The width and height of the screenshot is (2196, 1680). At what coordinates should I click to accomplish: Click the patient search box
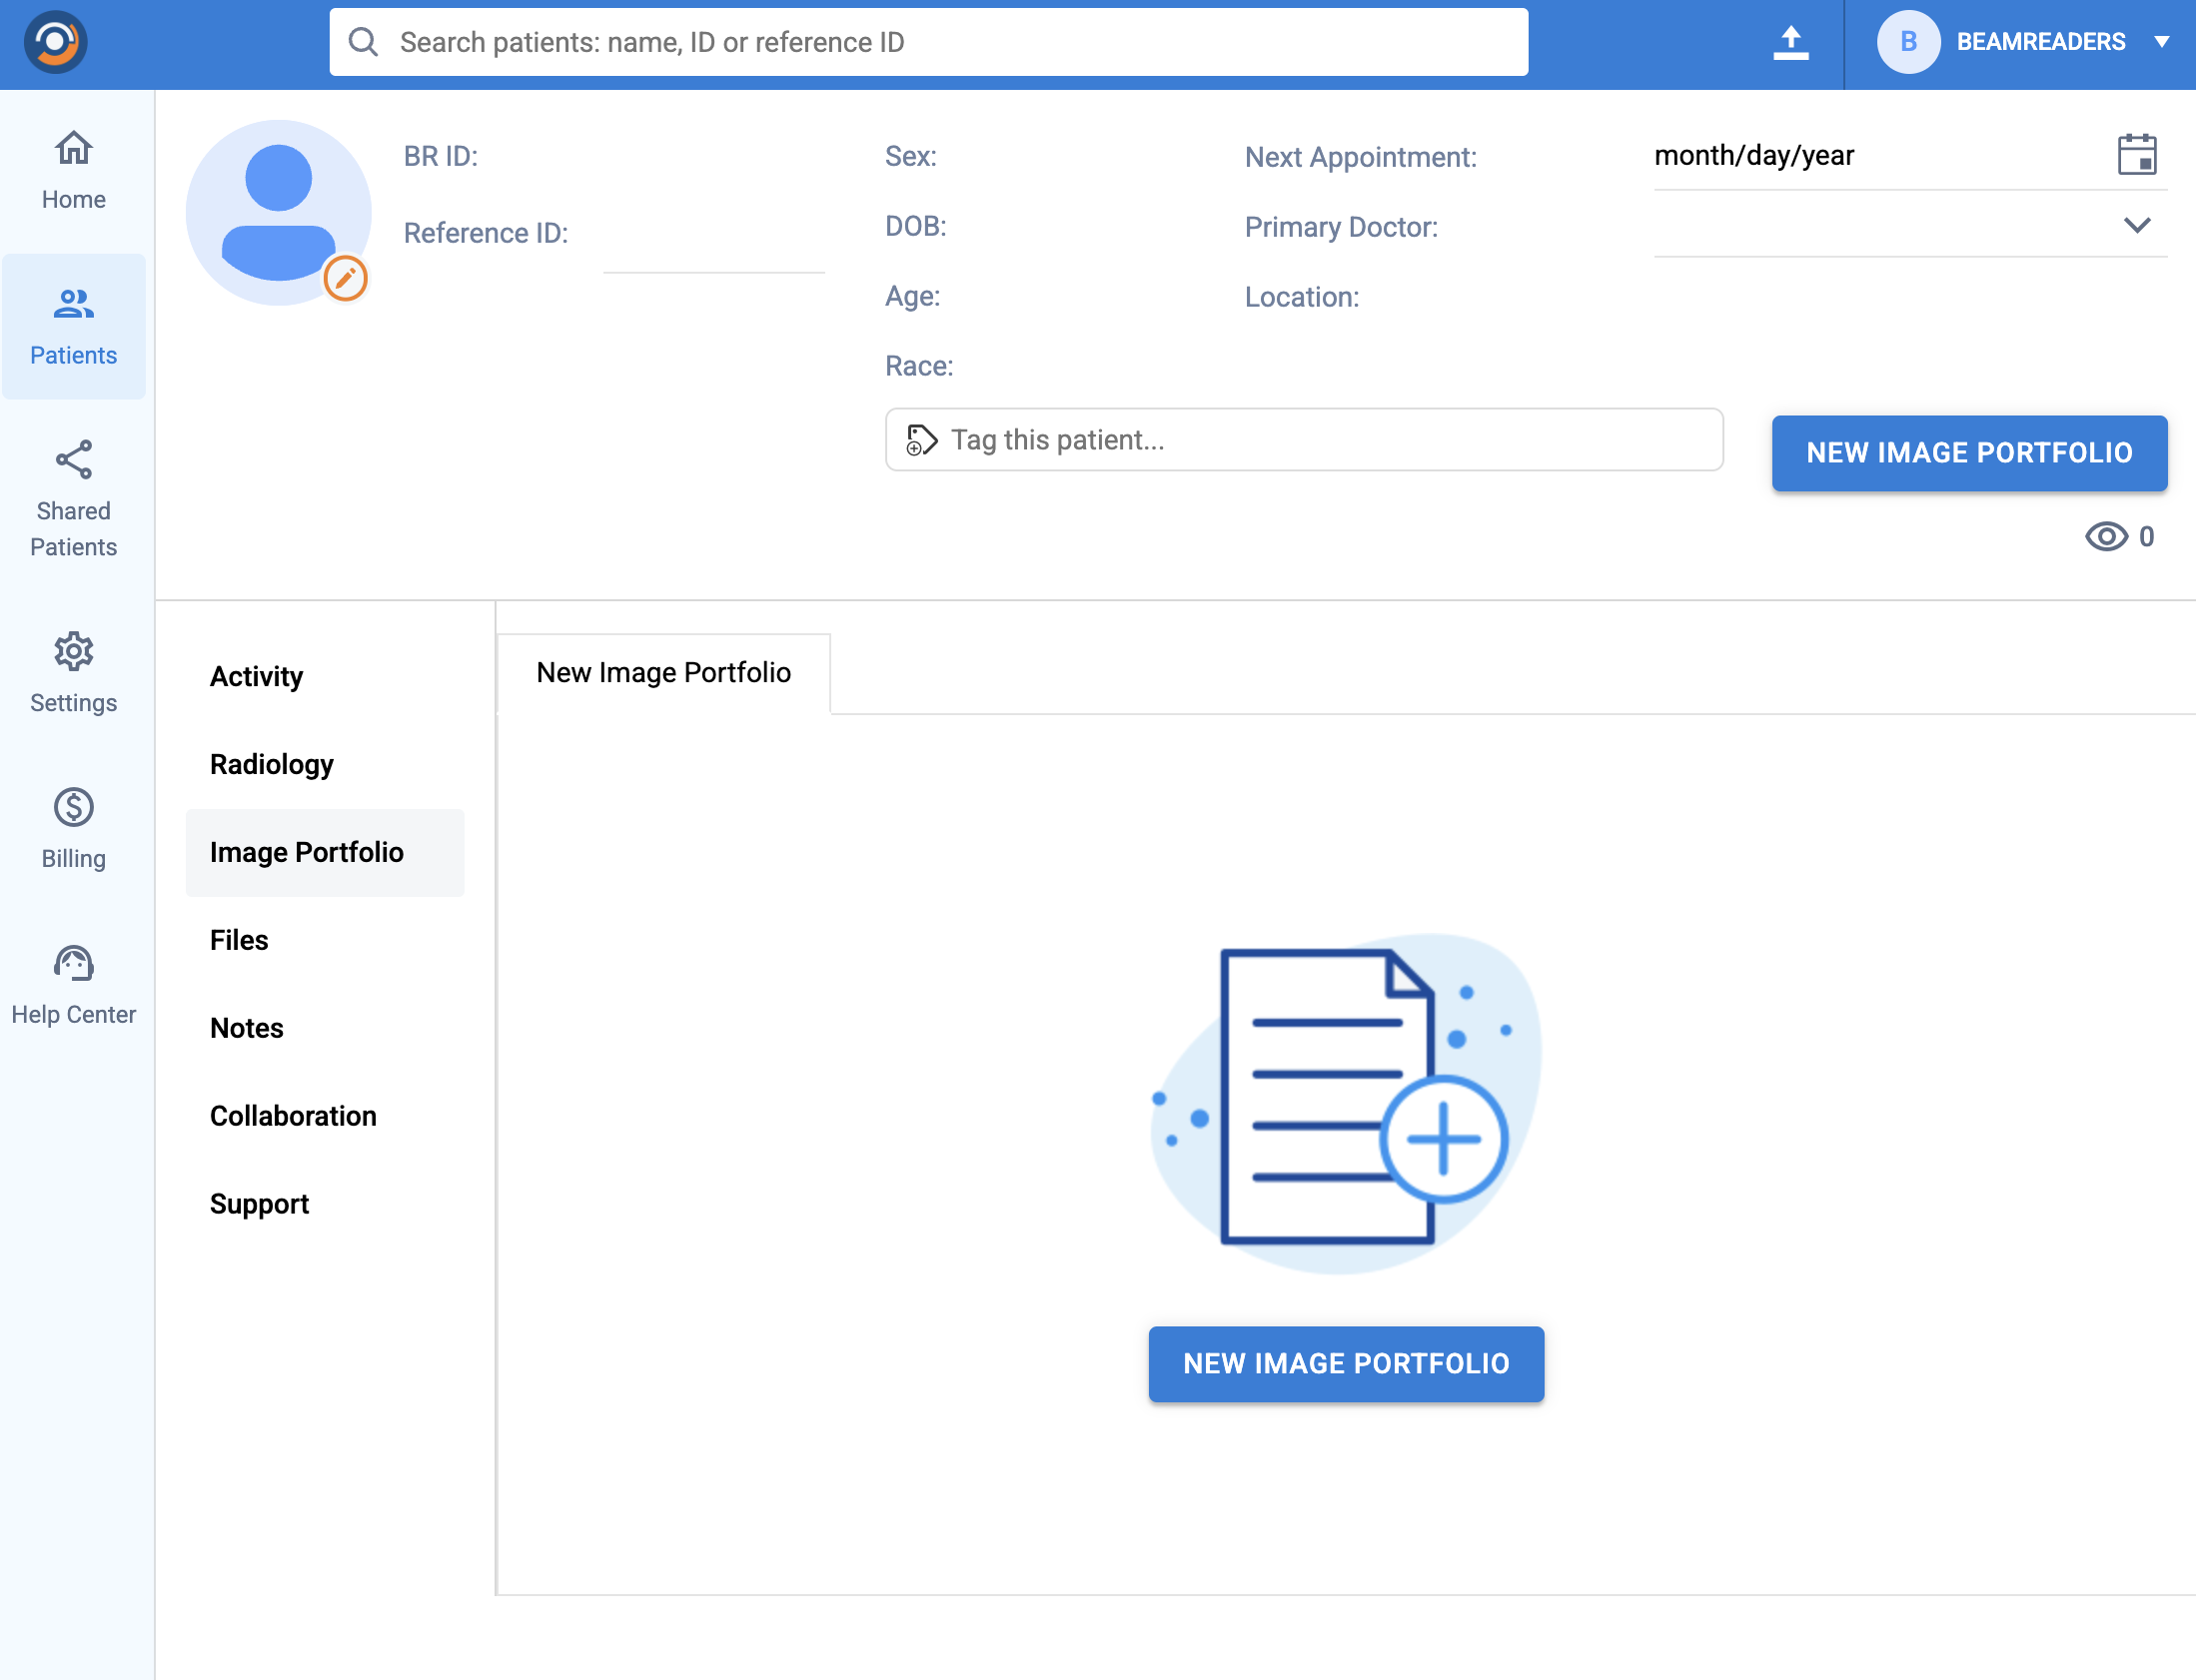pos(928,42)
